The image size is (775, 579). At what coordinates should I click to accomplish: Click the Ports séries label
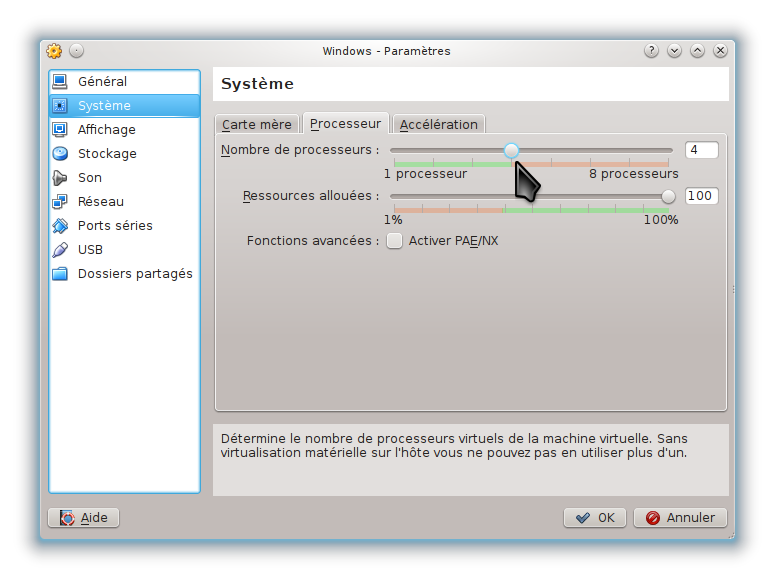115,225
